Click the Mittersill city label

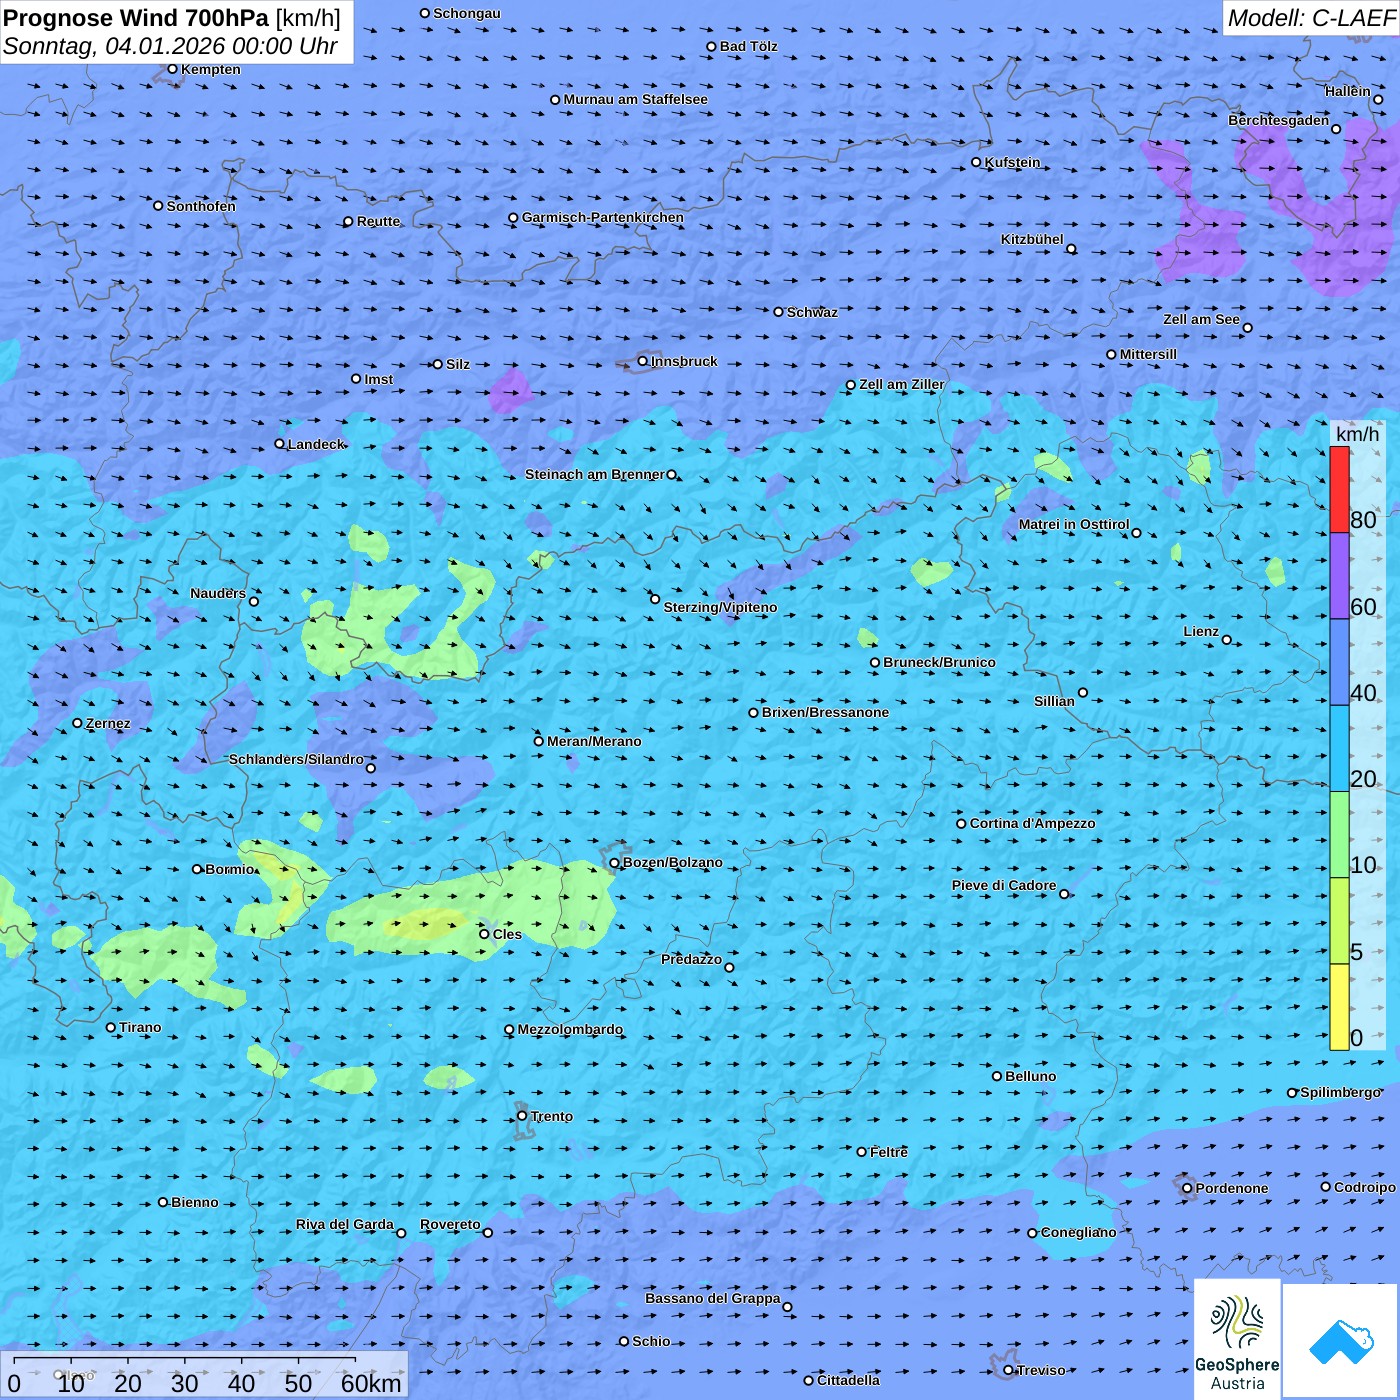point(1148,354)
